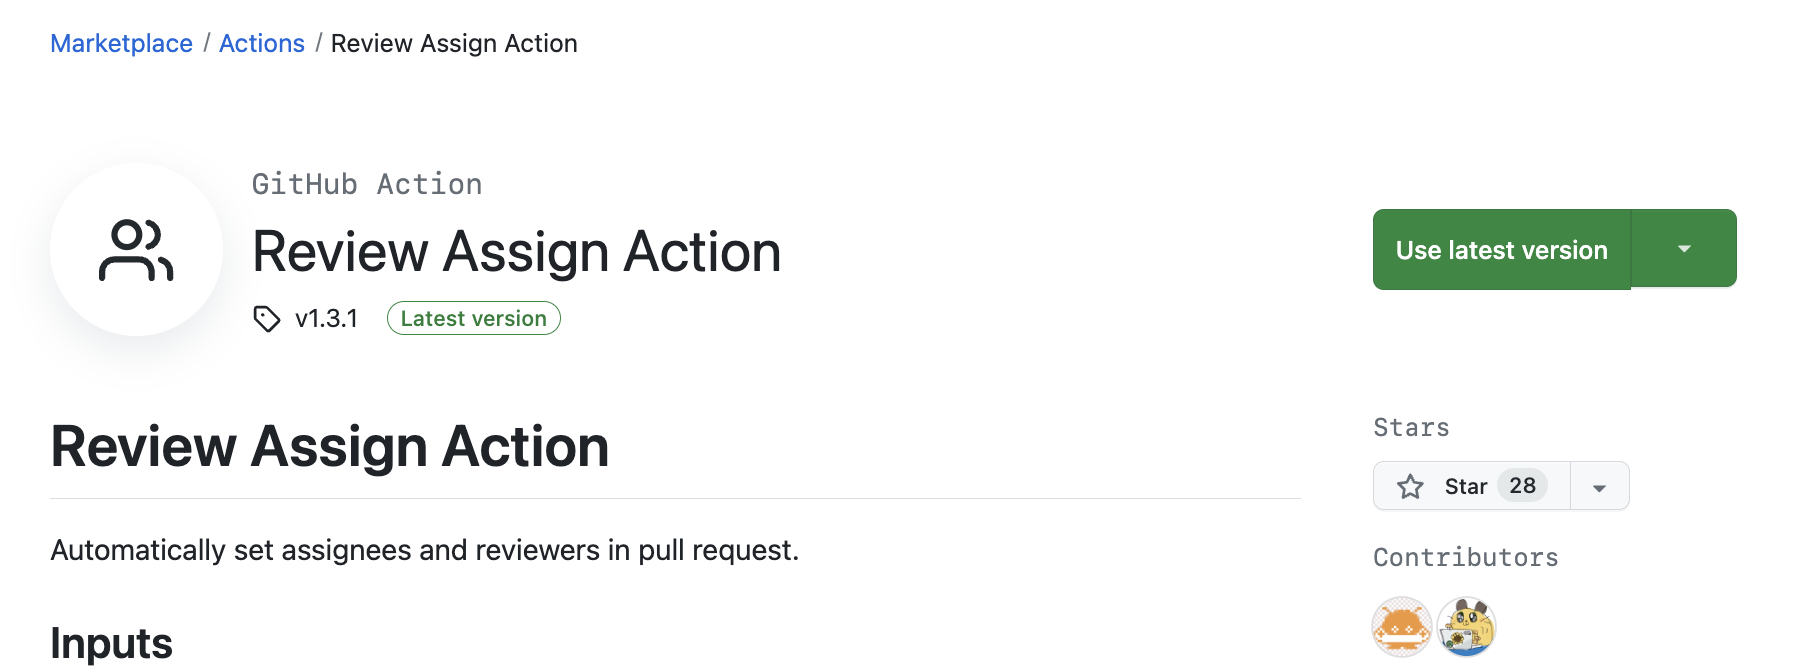Click the Contributors sidebar label
The width and height of the screenshot is (1798, 666).
[1466, 558]
